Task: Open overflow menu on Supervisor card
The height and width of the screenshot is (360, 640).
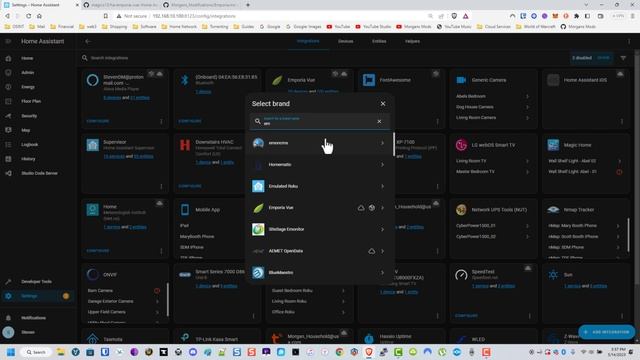Action: coord(161,187)
